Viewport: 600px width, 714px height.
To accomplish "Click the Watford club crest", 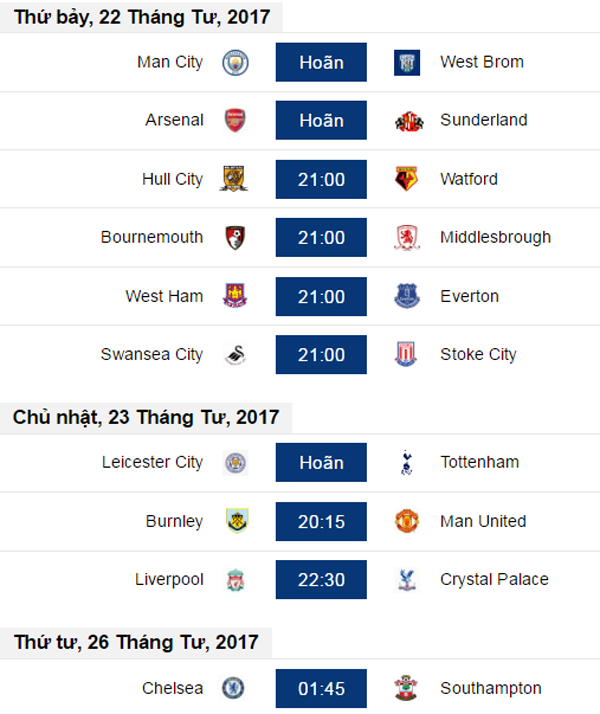I will coord(407,179).
